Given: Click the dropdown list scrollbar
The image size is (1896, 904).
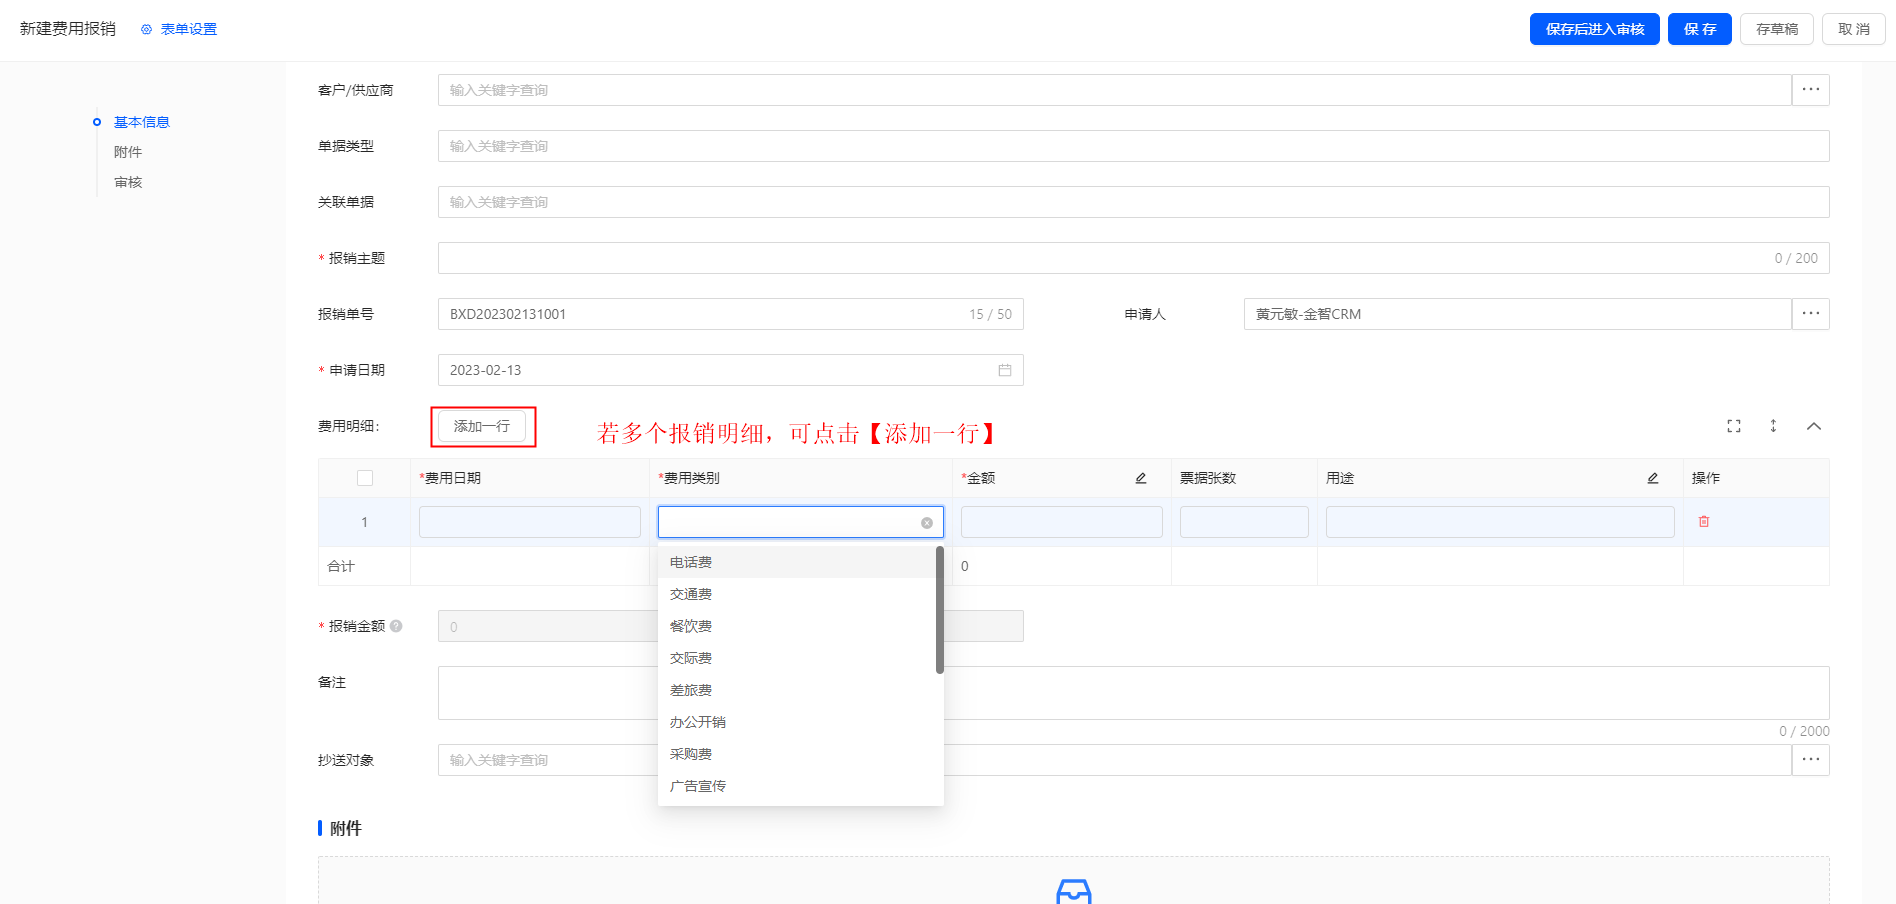Looking at the screenshot, I should click(x=940, y=610).
